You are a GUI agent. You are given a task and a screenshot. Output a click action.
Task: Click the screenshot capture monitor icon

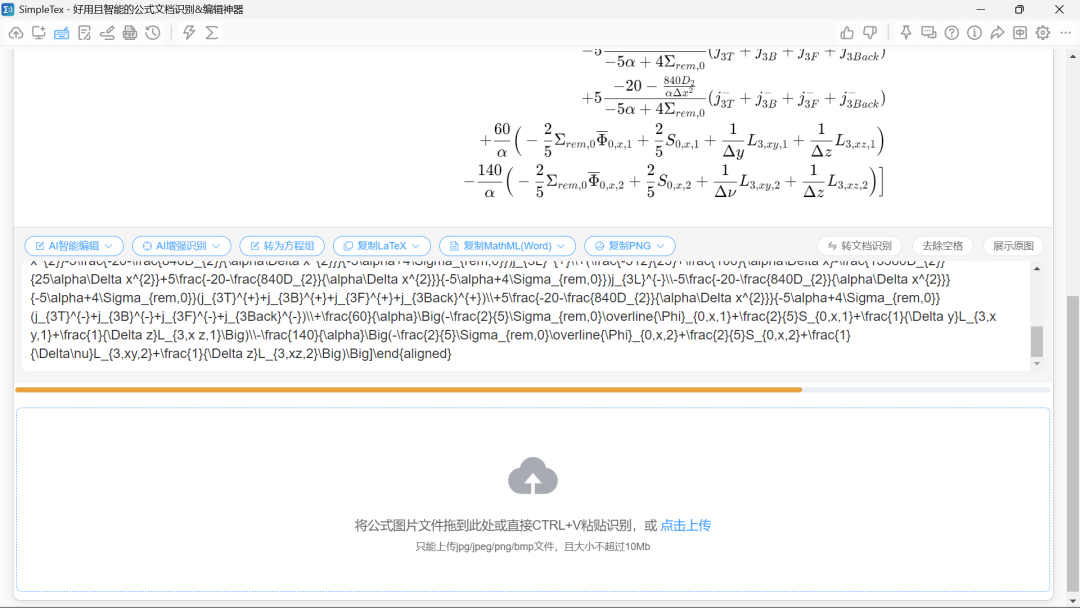(x=38, y=33)
